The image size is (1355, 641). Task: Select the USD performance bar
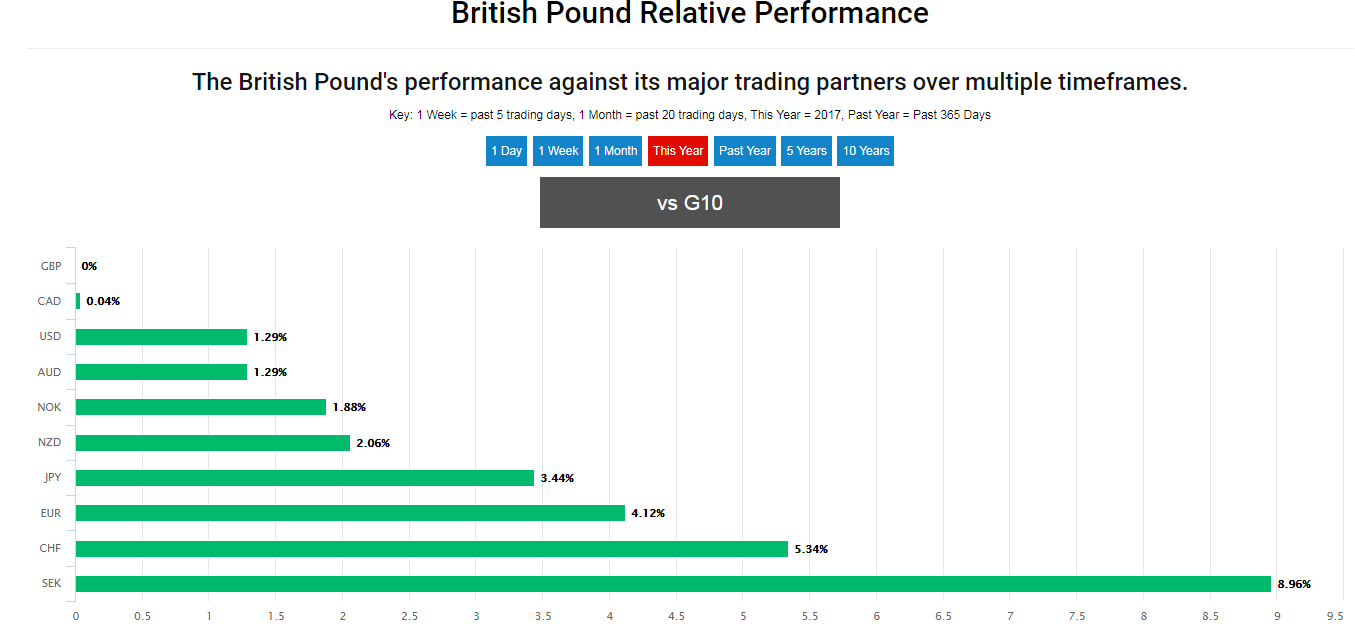[x=161, y=337]
